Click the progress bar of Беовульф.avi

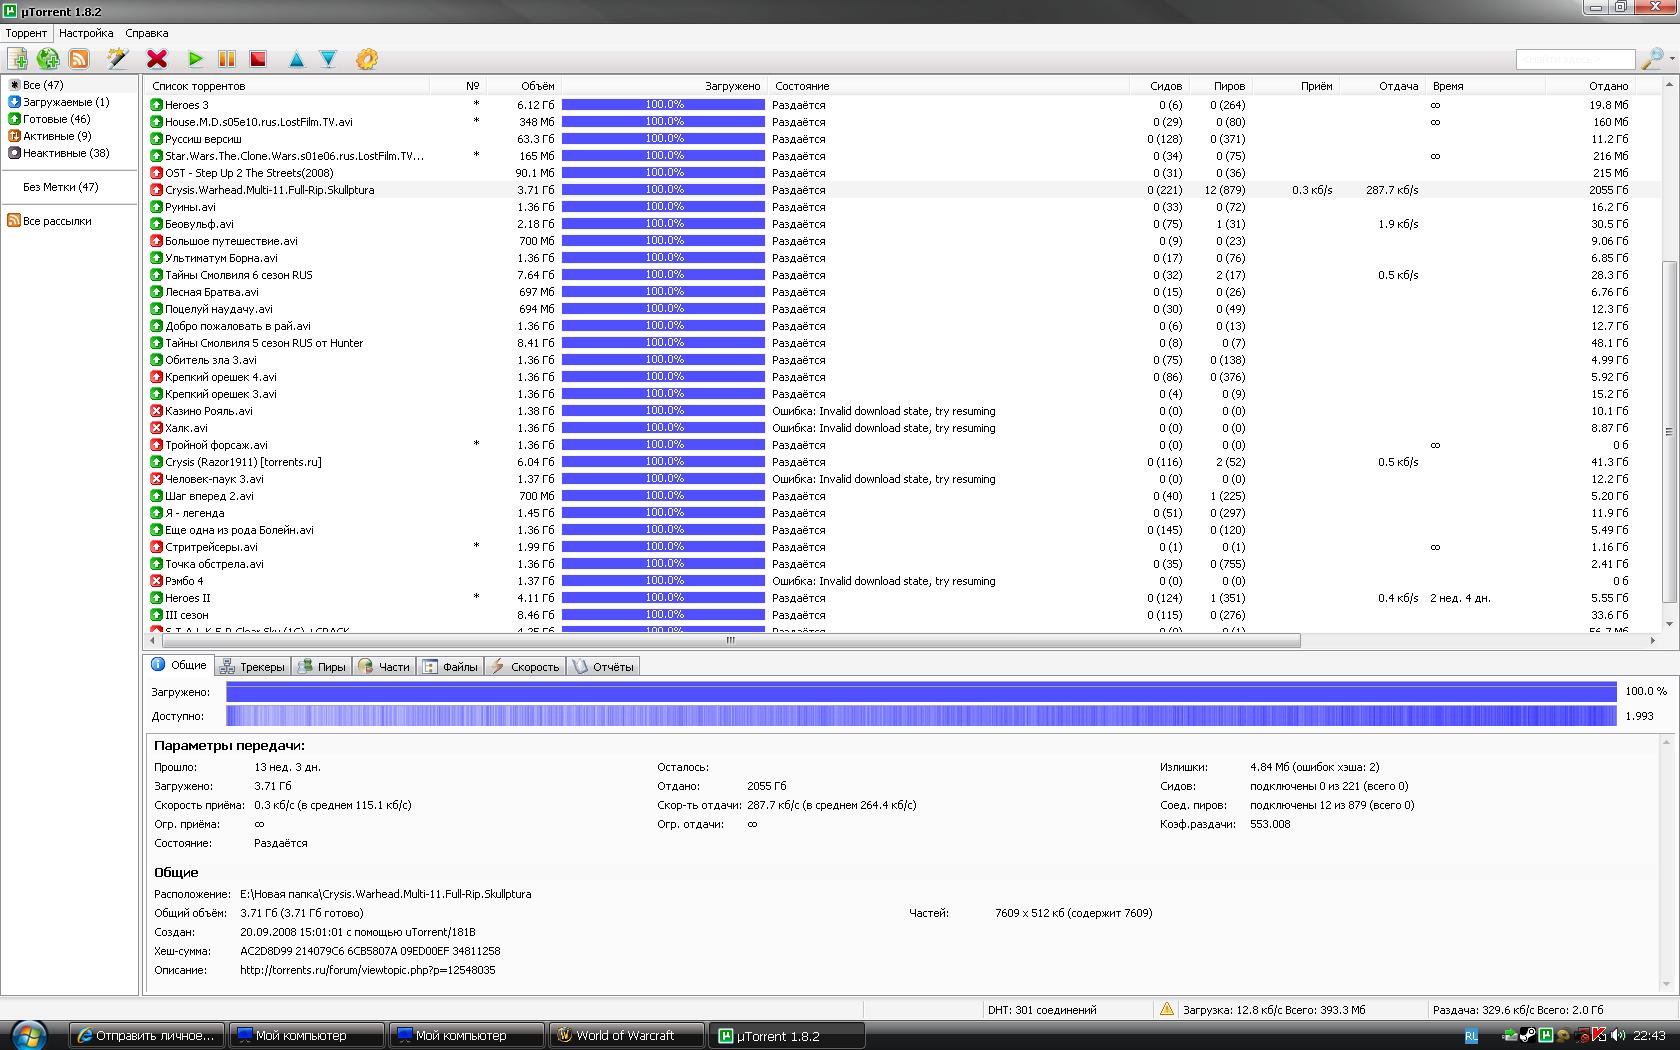click(x=663, y=224)
